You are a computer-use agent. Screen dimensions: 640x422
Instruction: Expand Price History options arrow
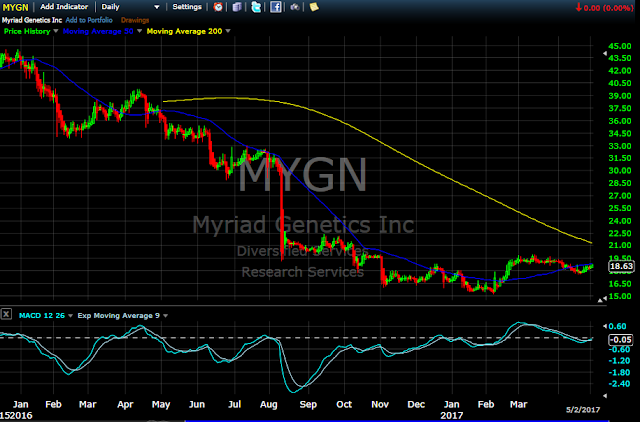coord(56,31)
